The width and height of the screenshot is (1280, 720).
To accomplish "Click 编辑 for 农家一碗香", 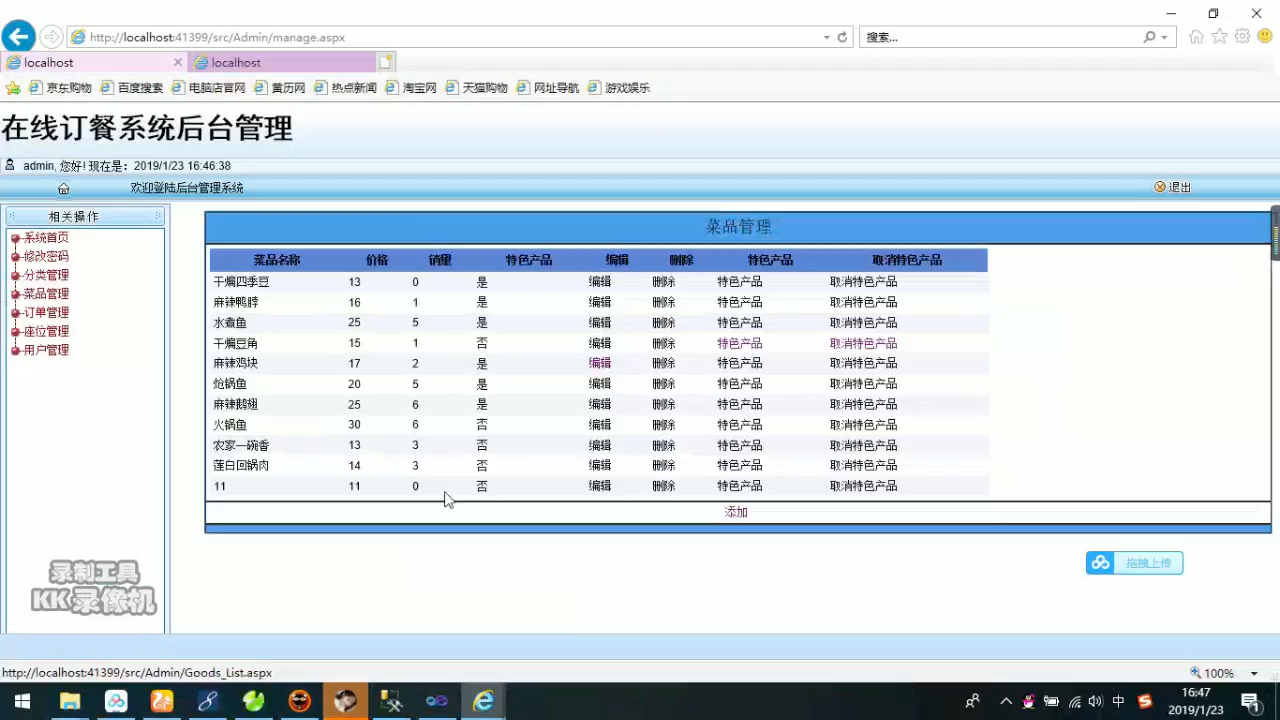I will click(600, 445).
